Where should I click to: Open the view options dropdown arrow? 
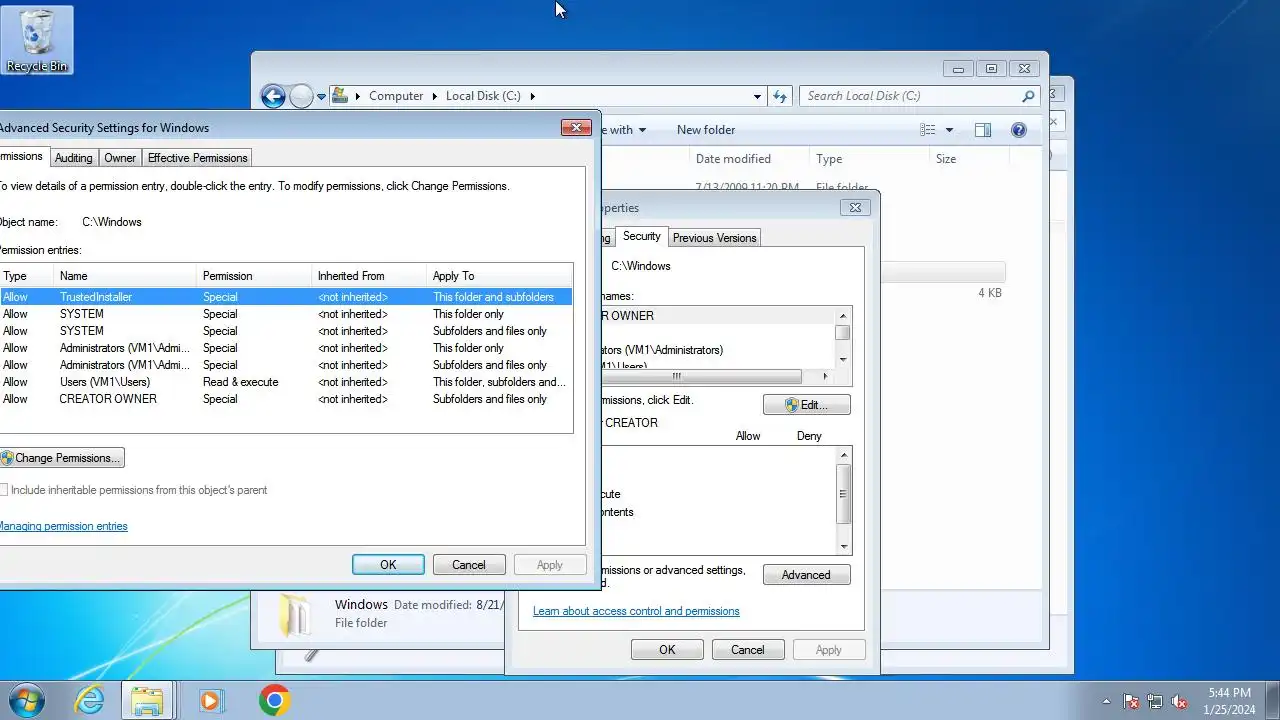tap(949, 130)
